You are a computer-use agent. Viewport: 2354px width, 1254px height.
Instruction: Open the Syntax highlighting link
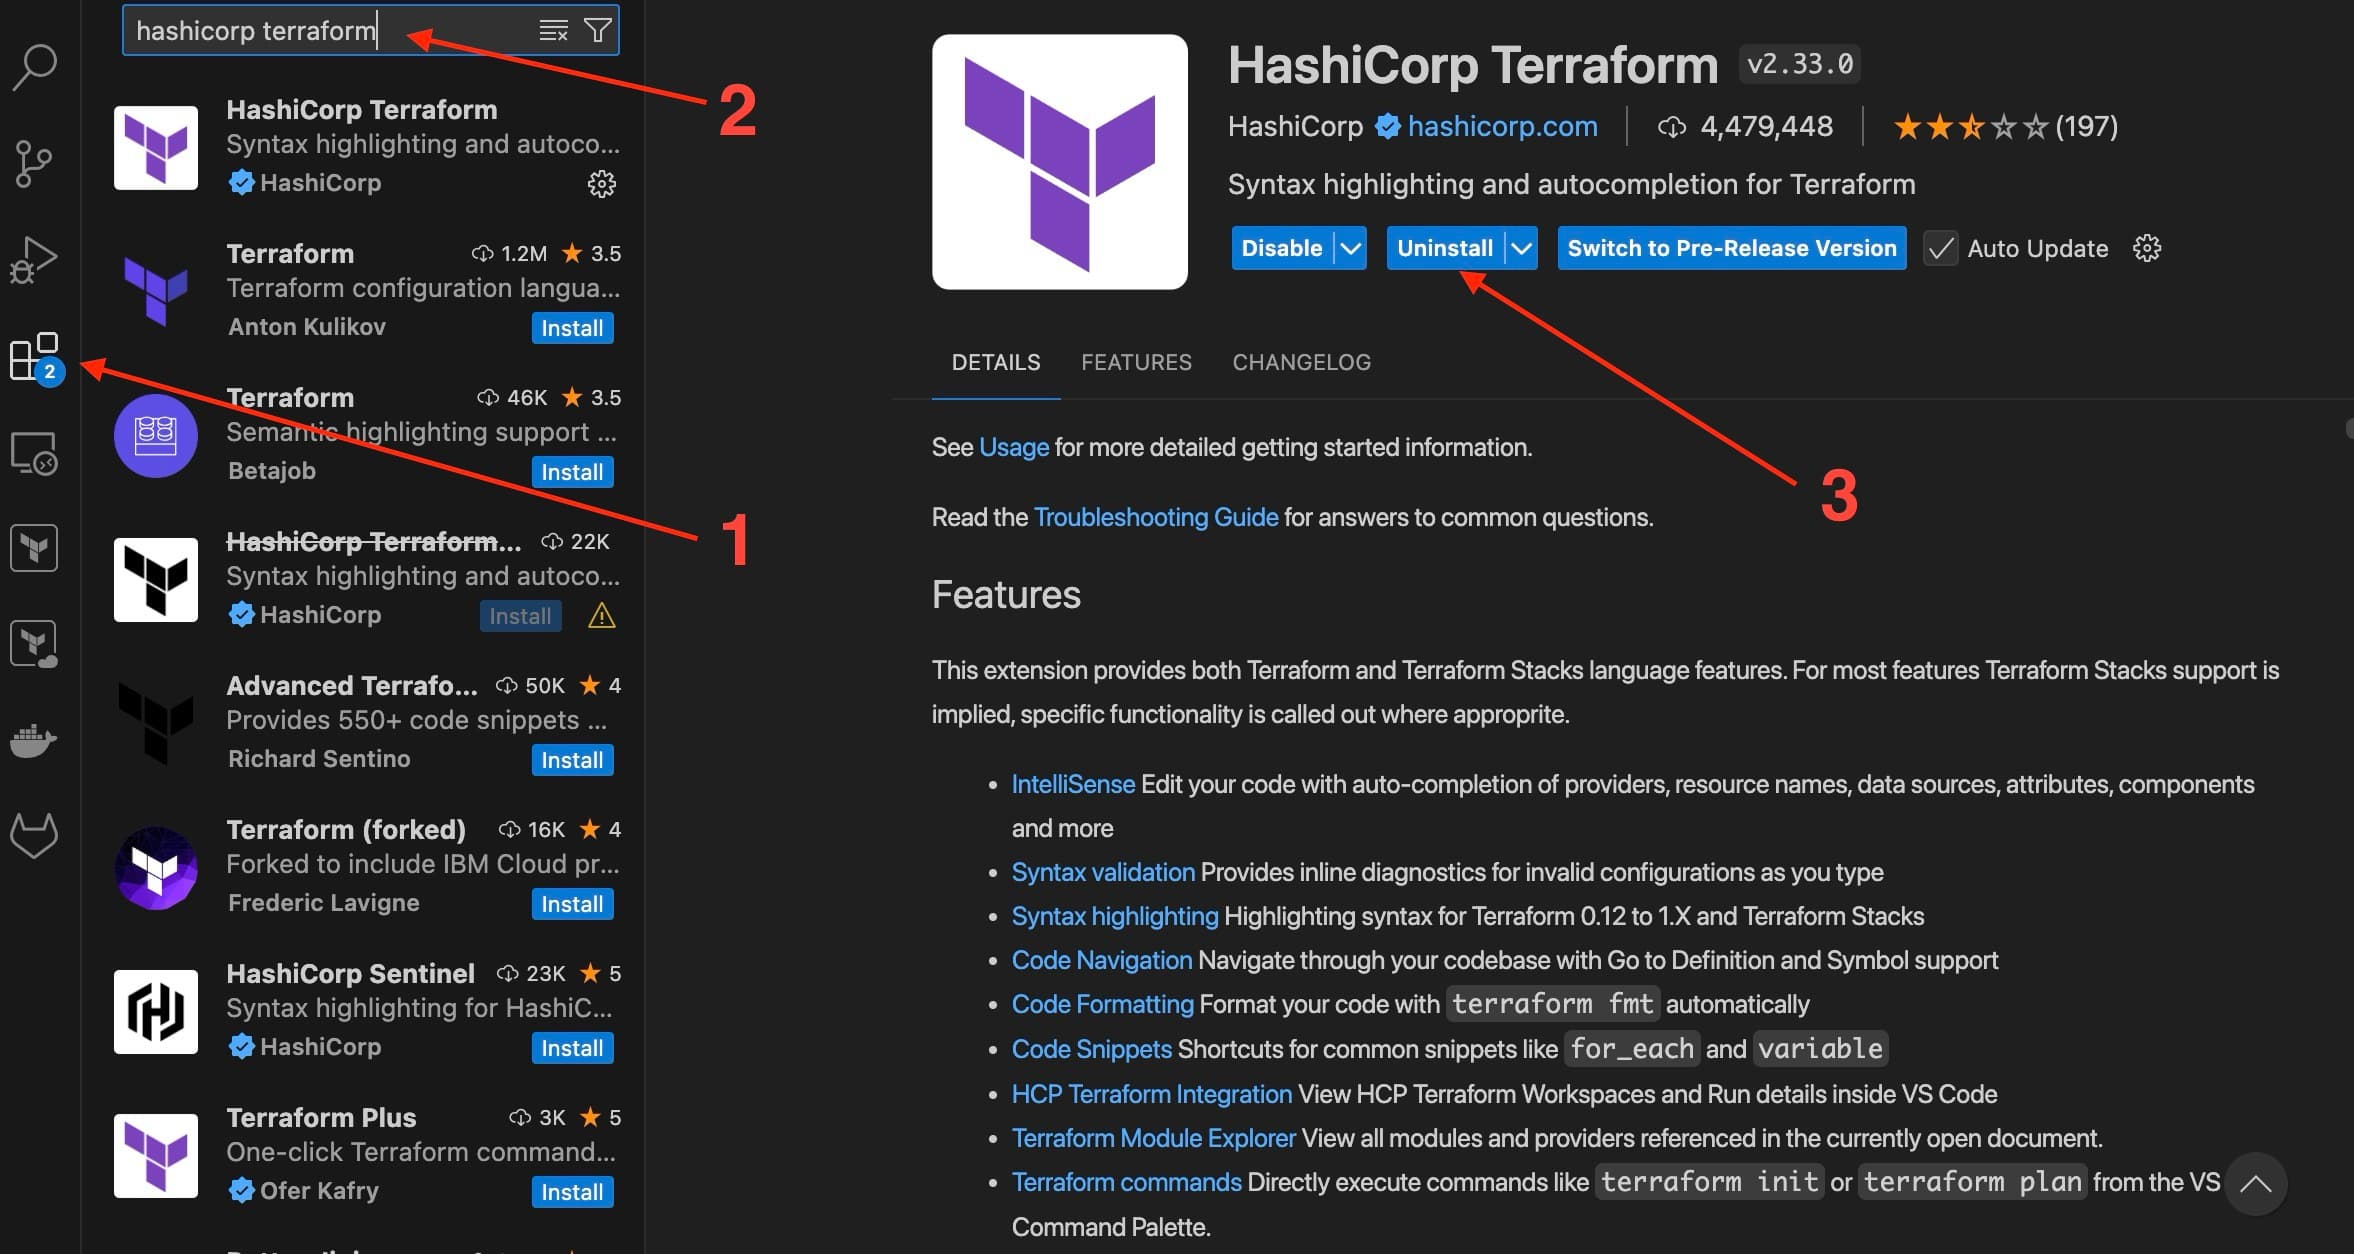(x=1115, y=916)
